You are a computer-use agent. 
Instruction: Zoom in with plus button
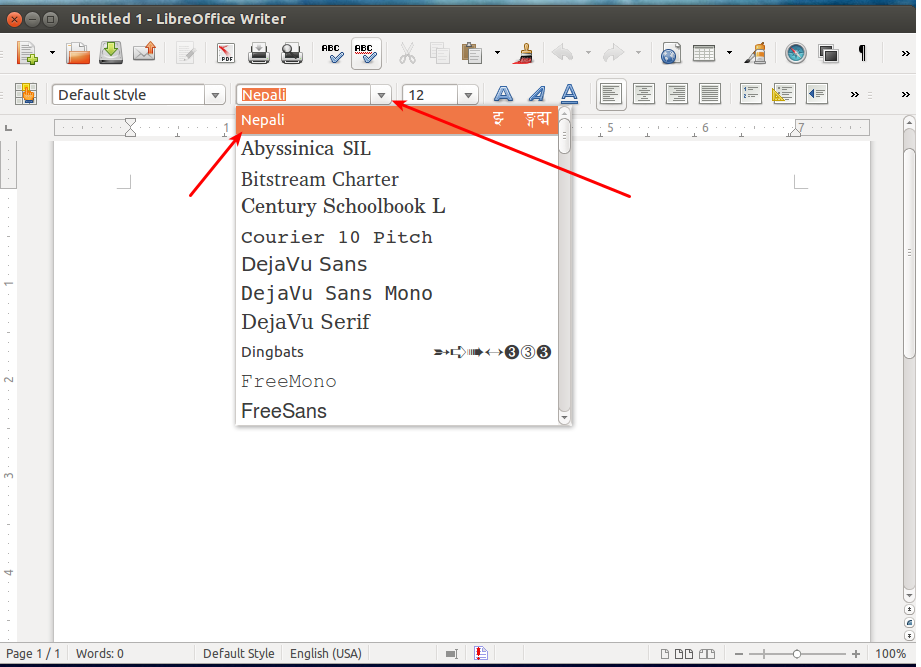point(856,653)
